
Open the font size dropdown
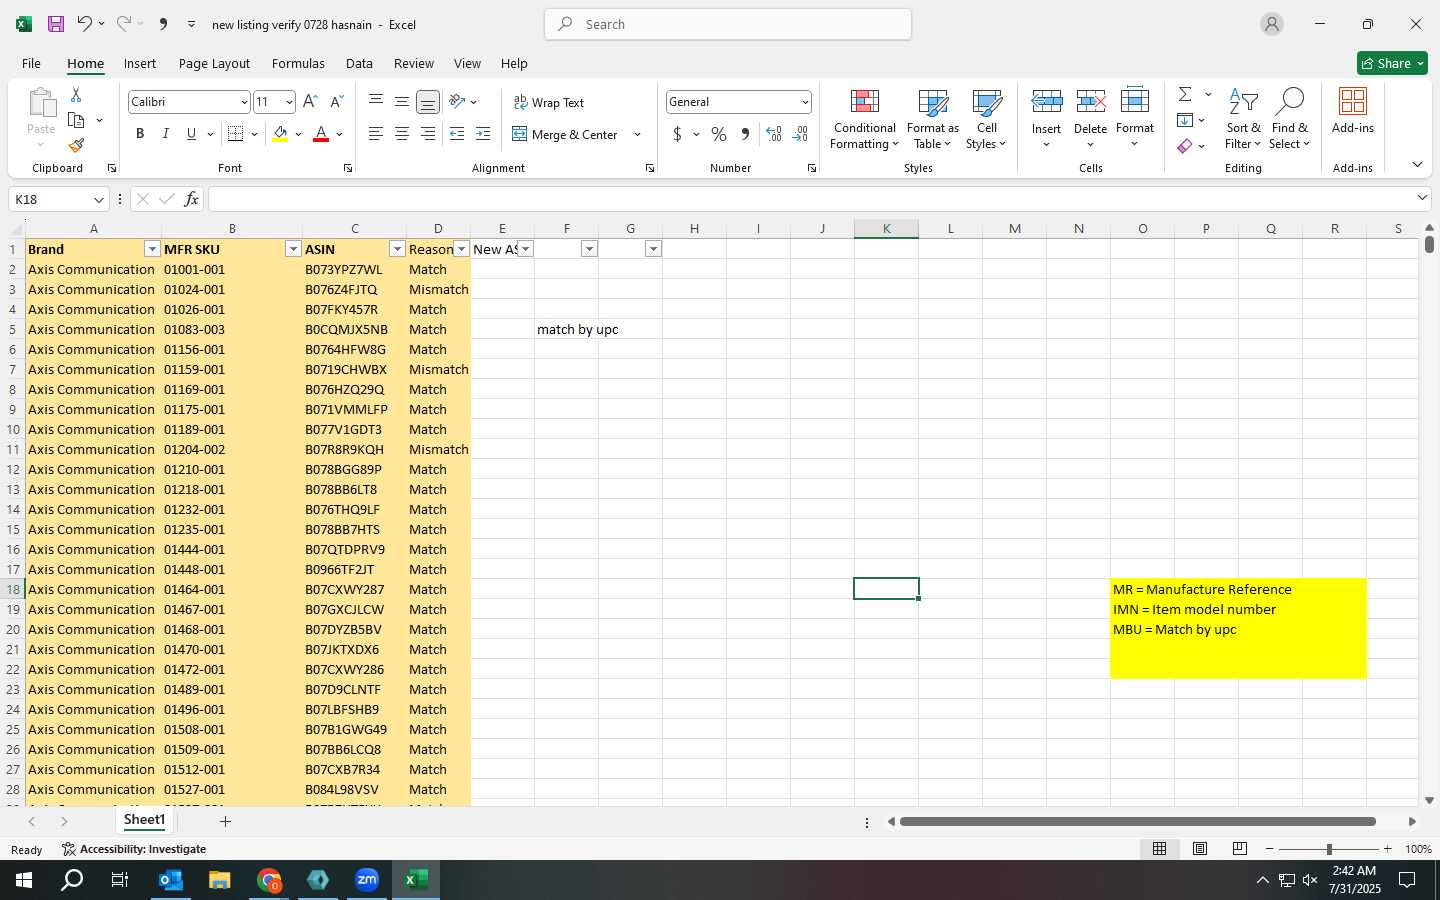(289, 102)
